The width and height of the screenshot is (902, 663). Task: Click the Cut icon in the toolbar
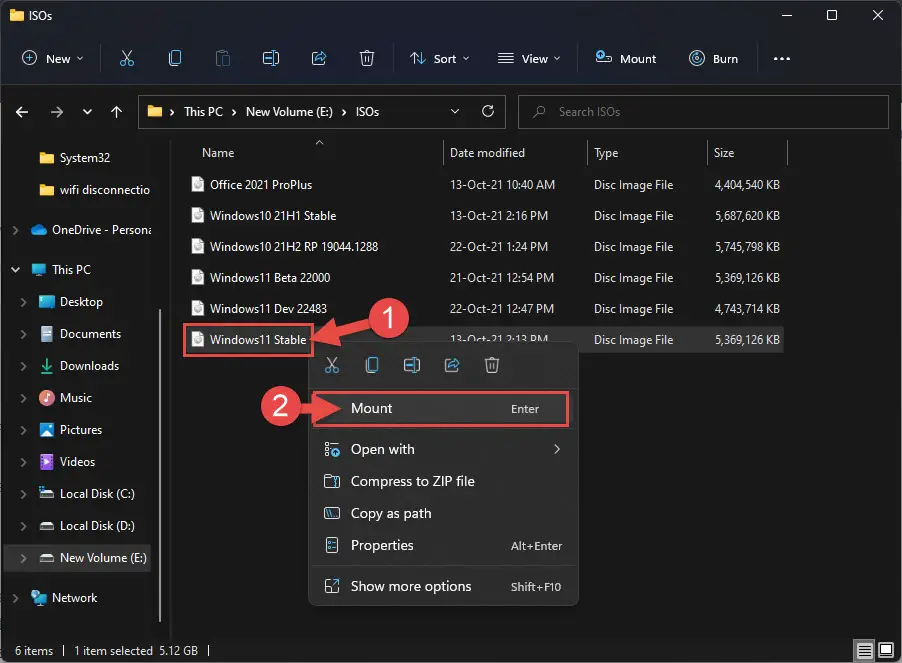coord(127,58)
